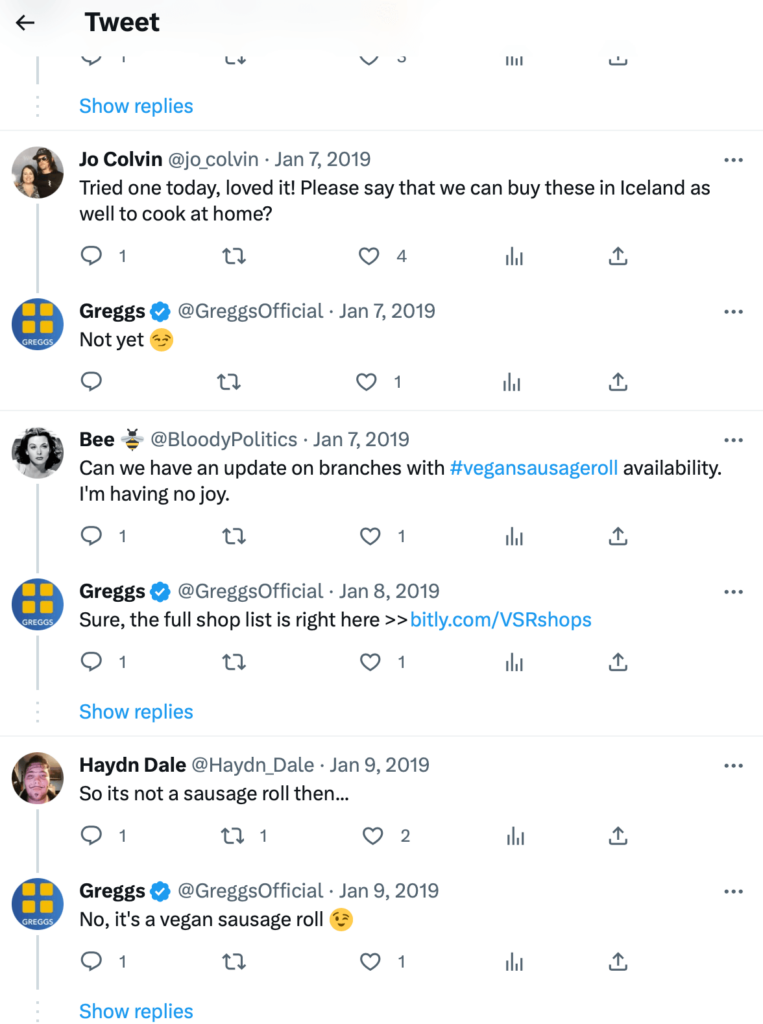Open the three-dot menu on Jo Colvin's tweet
763x1024 pixels.
[x=733, y=159]
